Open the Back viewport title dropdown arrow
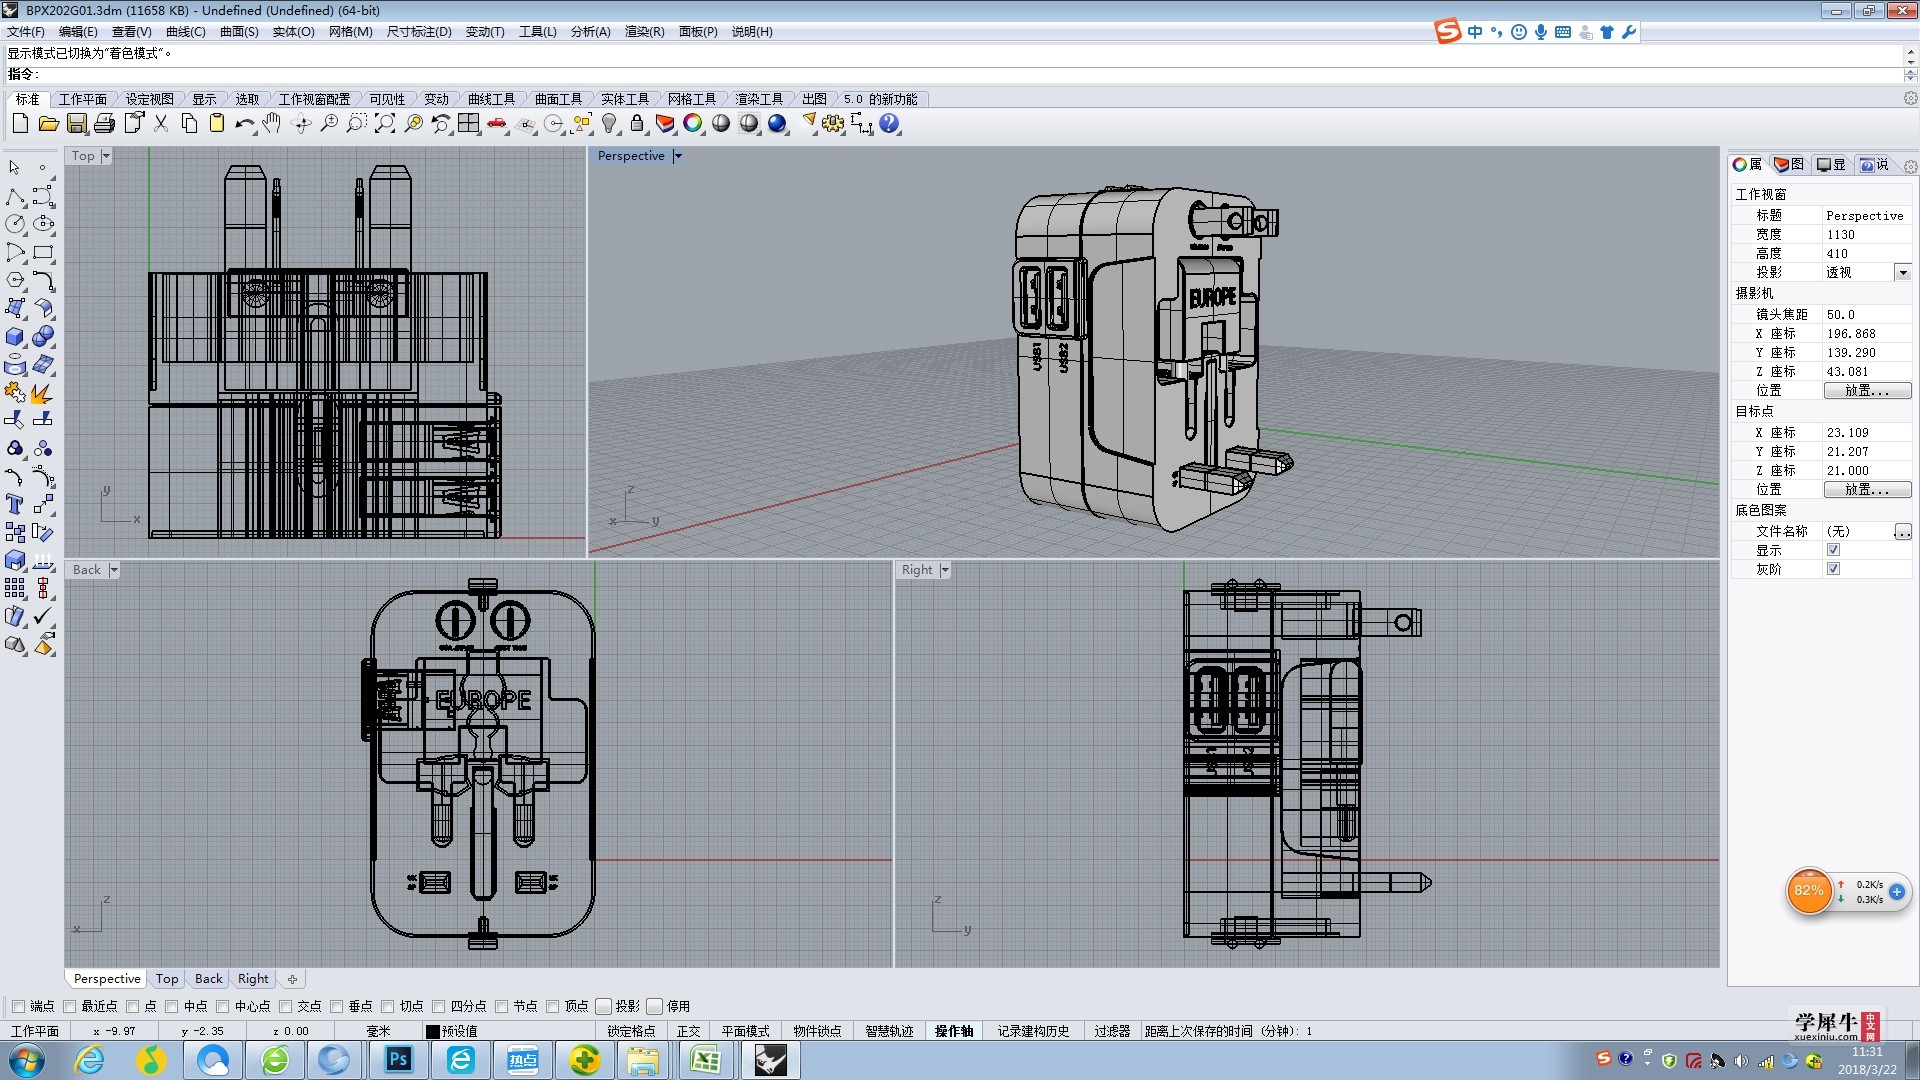This screenshot has width=1920, height=1080. [114, 570]
